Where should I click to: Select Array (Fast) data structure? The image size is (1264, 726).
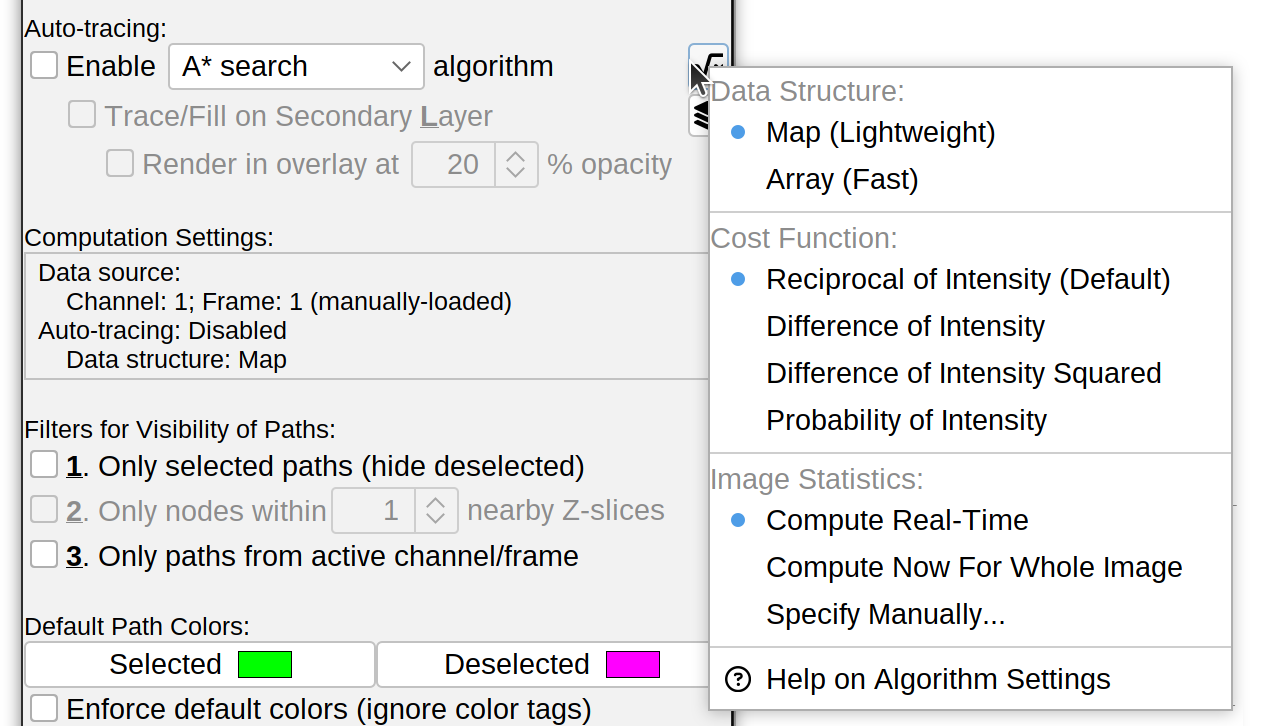click(x=841, y=180)
